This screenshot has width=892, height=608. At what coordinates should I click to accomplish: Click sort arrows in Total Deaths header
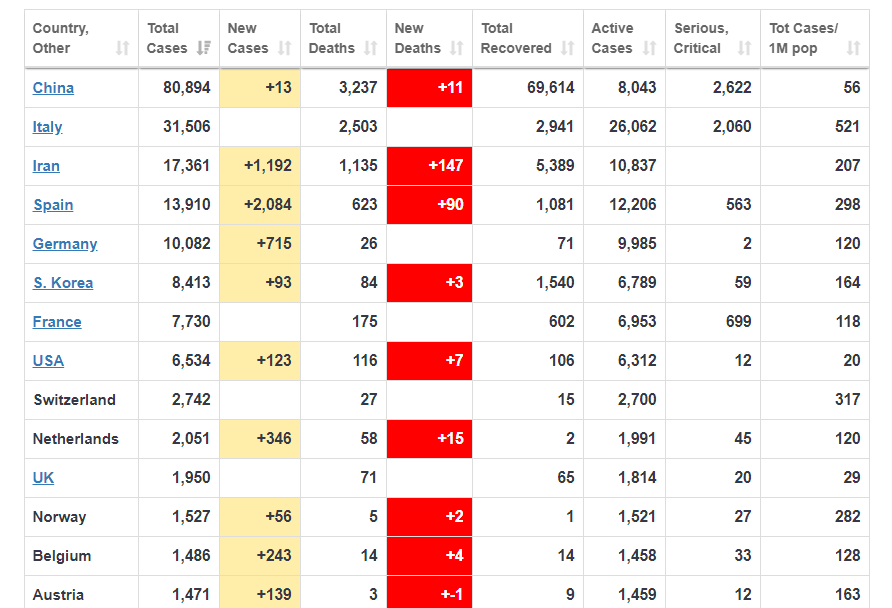[371, 48]
